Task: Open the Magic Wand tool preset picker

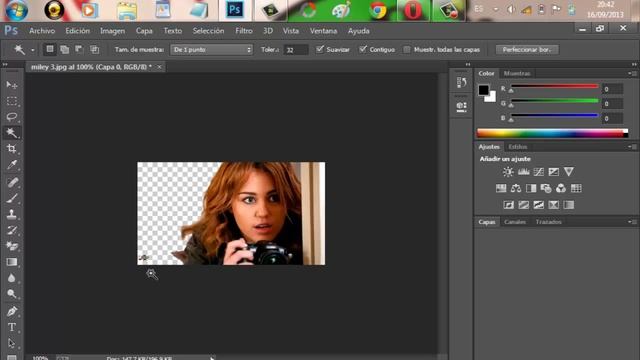Action: tap(33, 50)
